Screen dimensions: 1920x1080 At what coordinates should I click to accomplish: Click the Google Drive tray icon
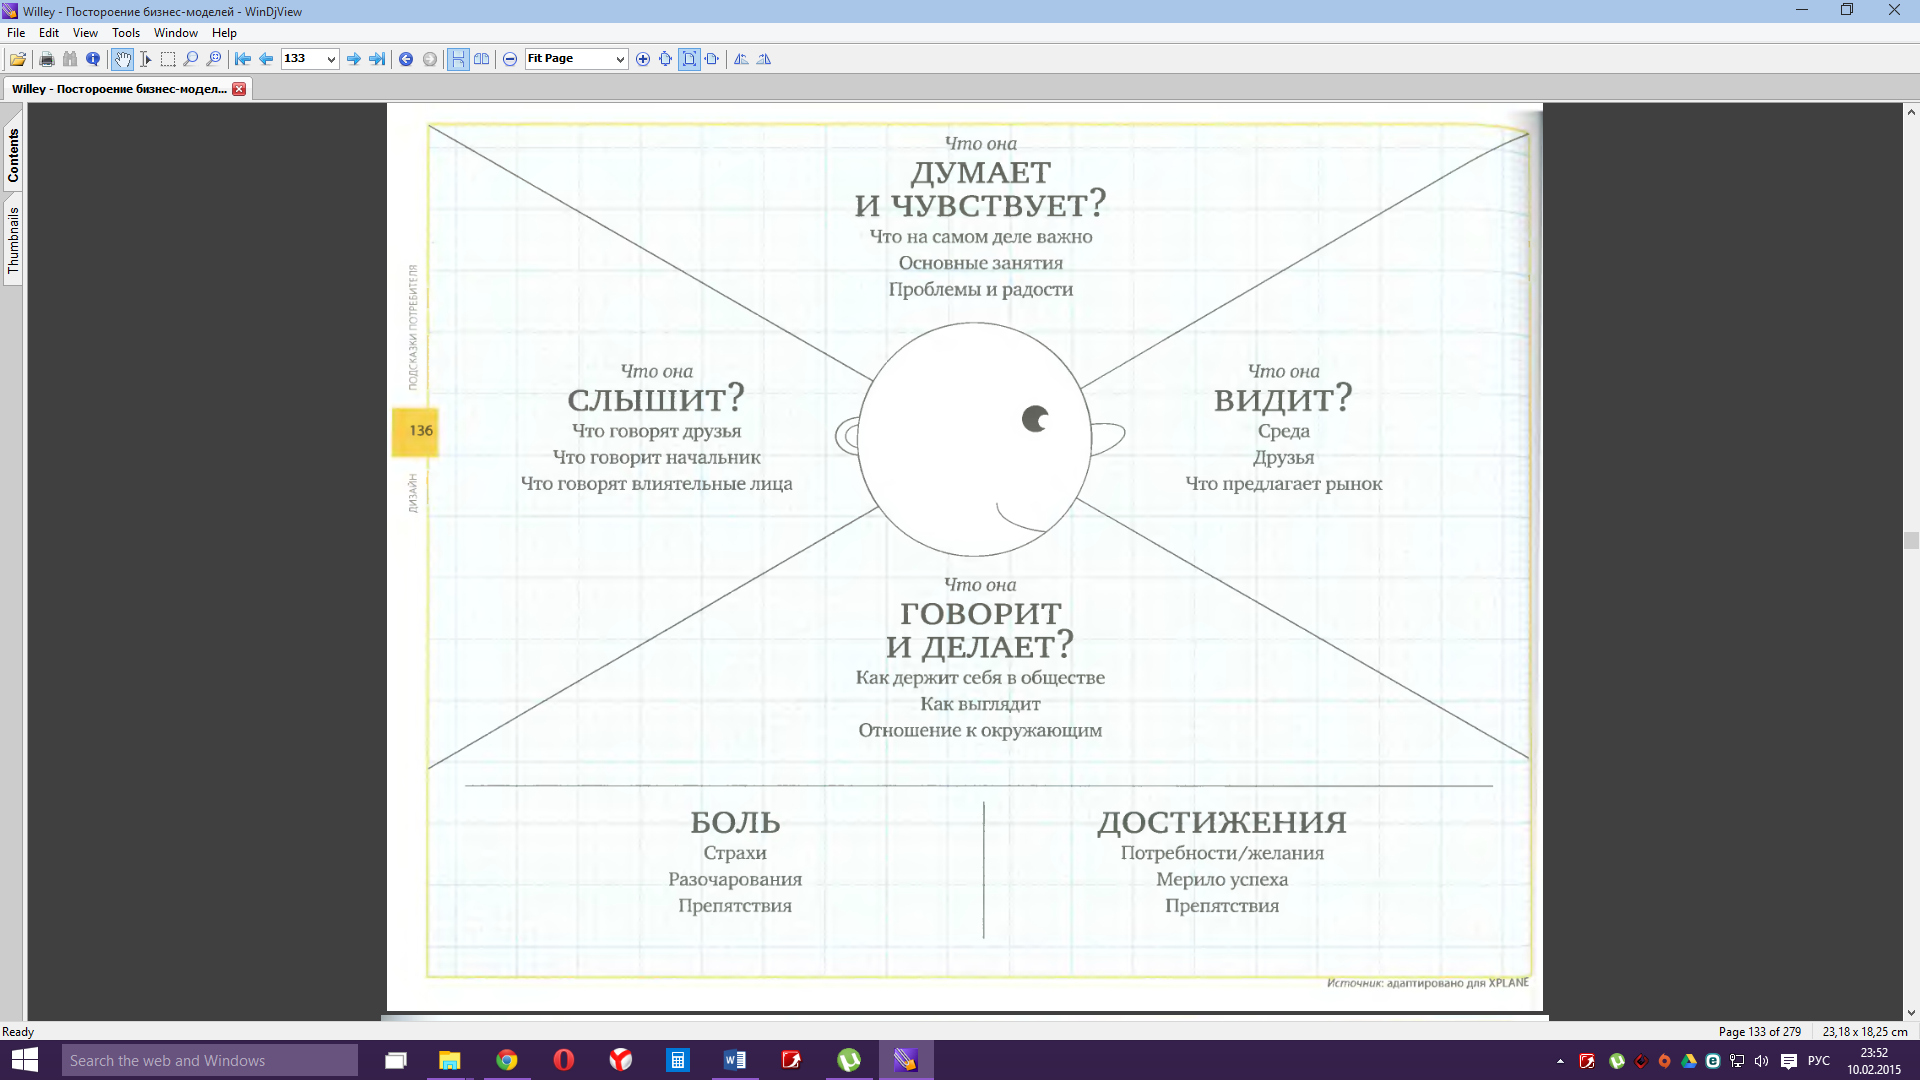click(x=1689, y=1061)
